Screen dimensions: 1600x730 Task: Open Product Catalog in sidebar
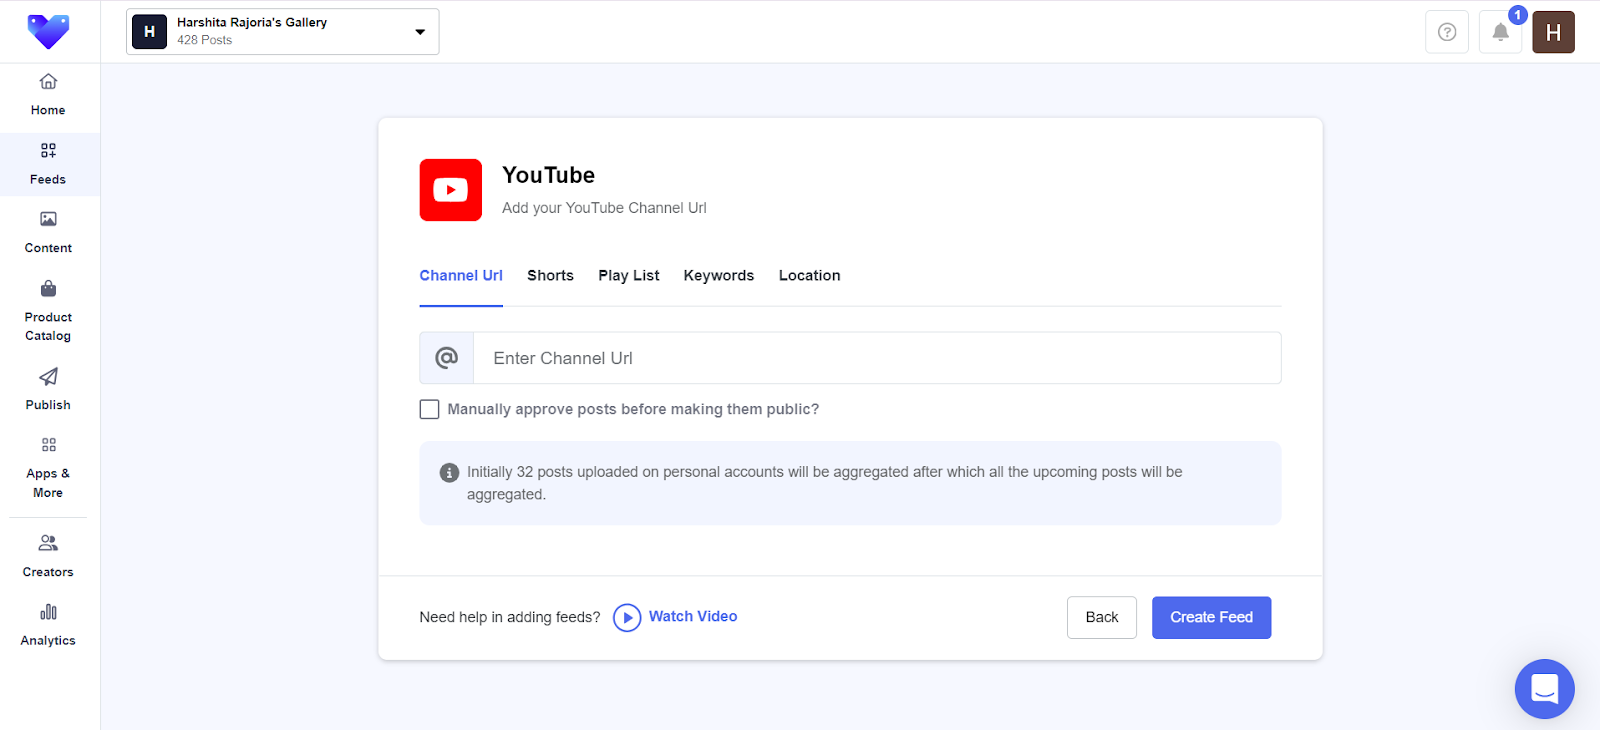coord(48,311)
